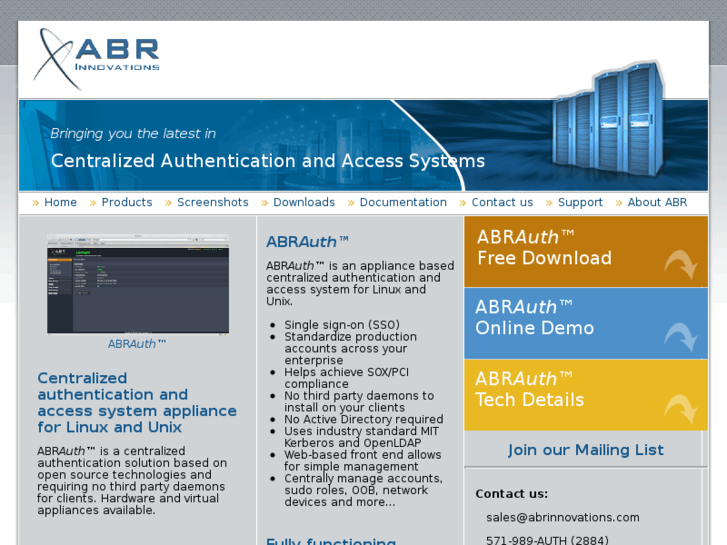Click the phone number 571-989-AUTH (2884)

tap(547, 540)
